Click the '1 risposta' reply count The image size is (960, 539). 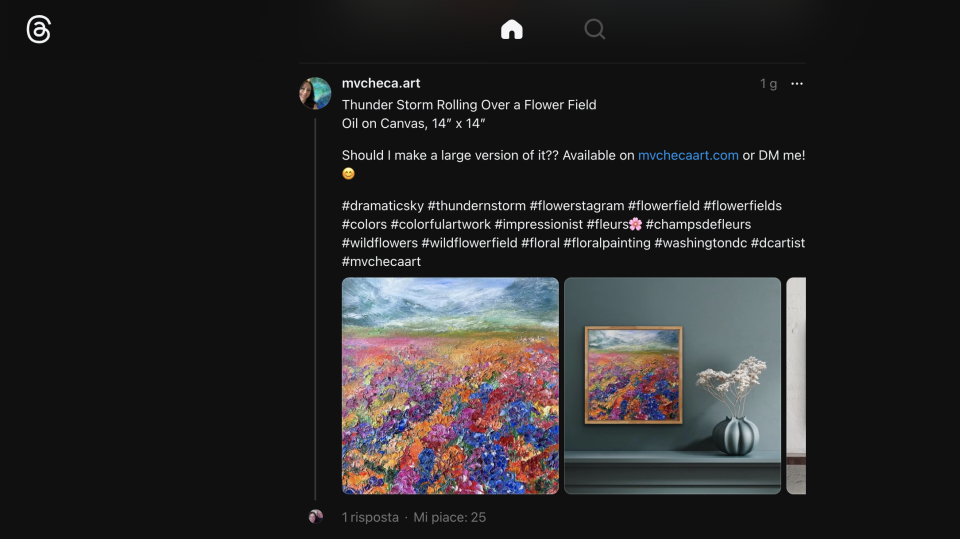pyautogui.click(x=370, y=518)
